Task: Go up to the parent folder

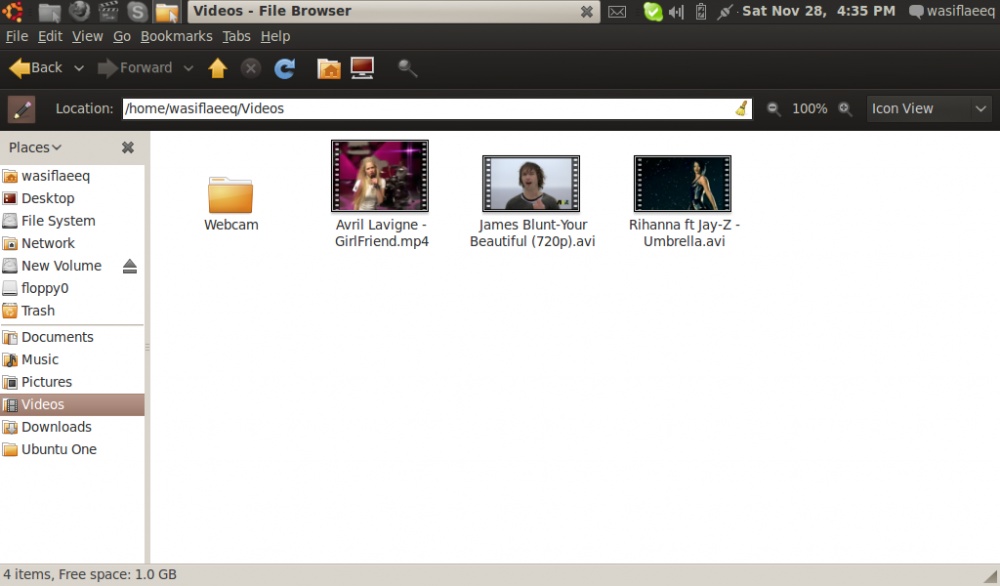Action: [218, 68]
